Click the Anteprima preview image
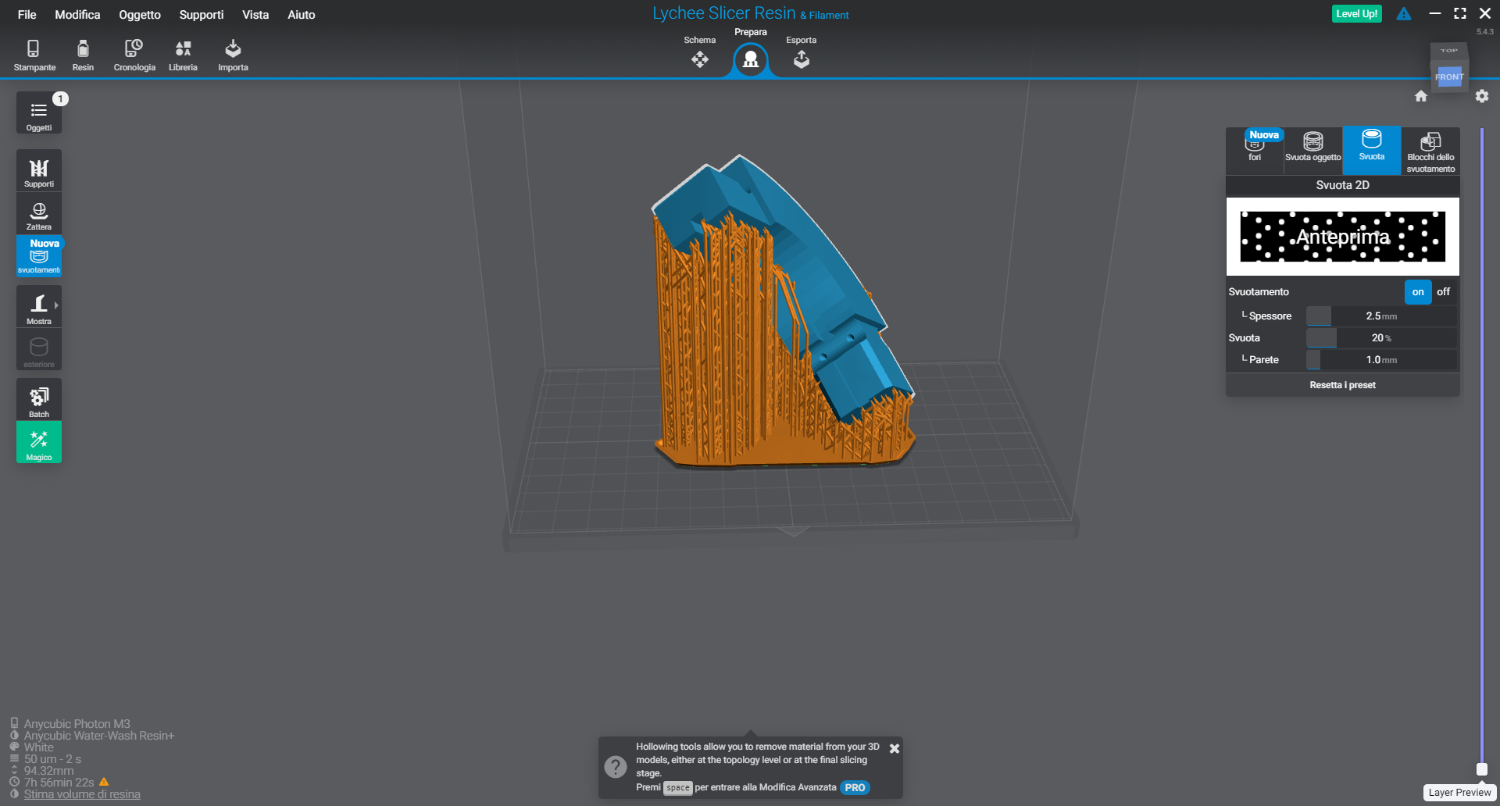 point(1343,237)
